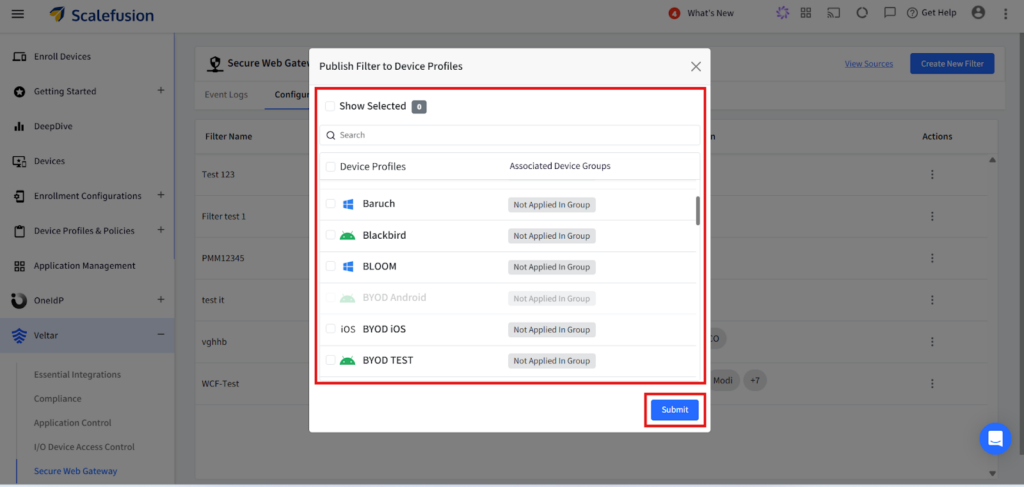Click the DeepDive chart icon
Image resolution: width=1024 pixels, height=487 pixels.
coord(20,127)
